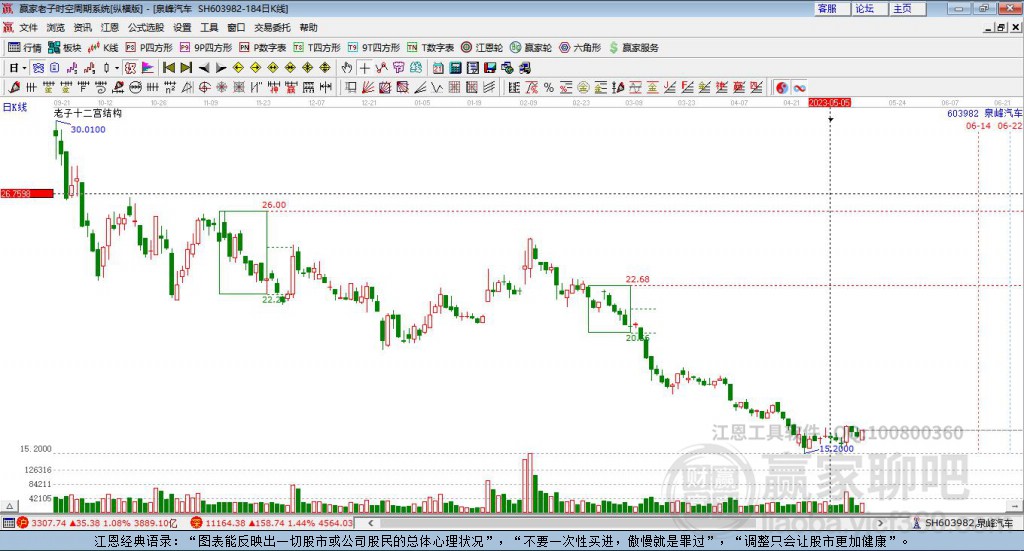Jump to last bar with green skip-forward icon

pos(186,67)
